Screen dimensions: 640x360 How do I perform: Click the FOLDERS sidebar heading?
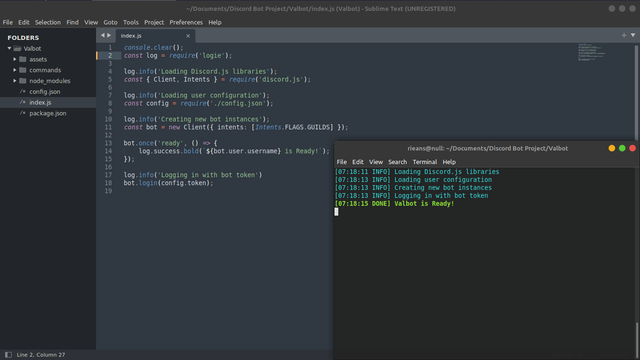23,38
